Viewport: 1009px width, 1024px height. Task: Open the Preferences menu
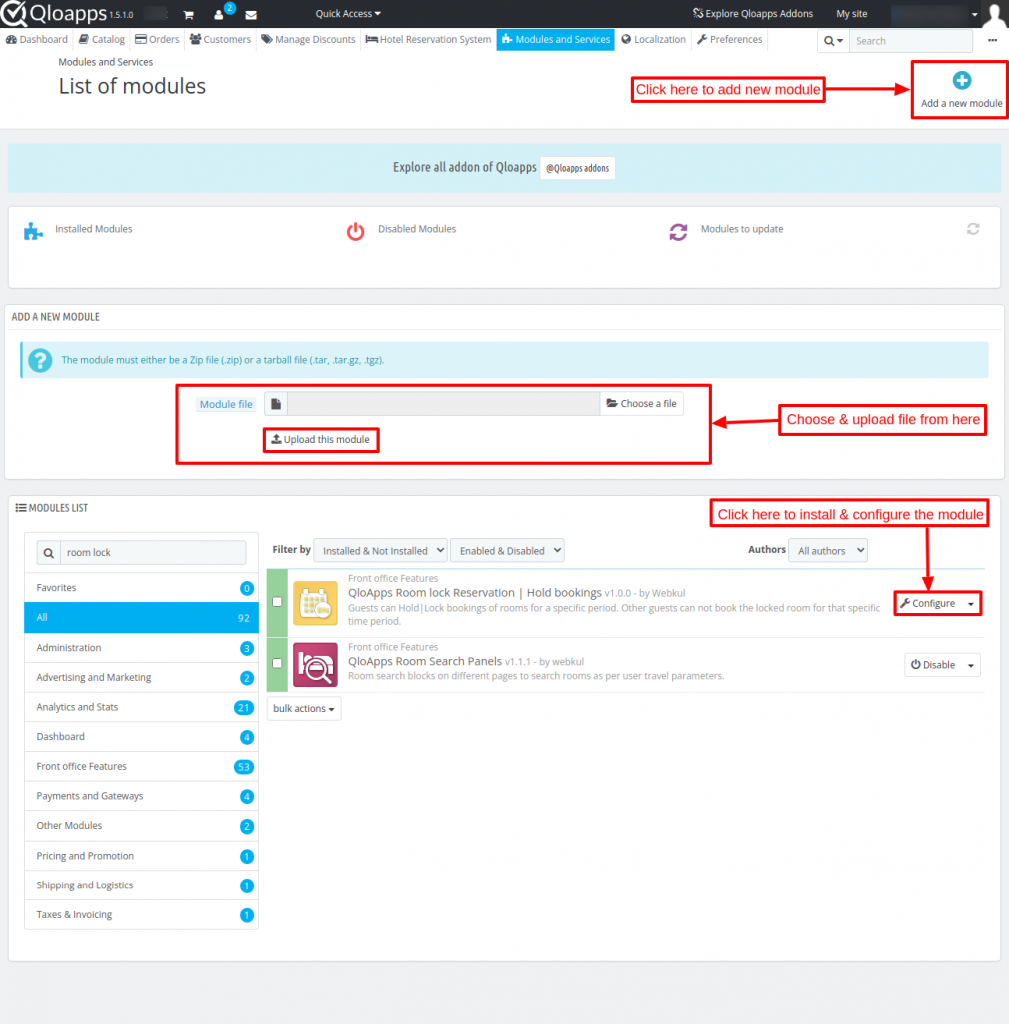(729, 39)
